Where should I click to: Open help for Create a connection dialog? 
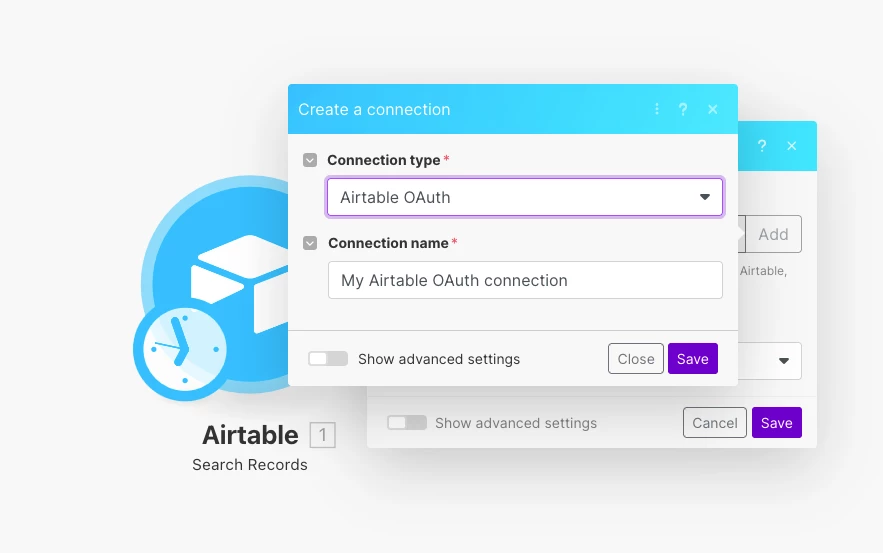(683, 109)
